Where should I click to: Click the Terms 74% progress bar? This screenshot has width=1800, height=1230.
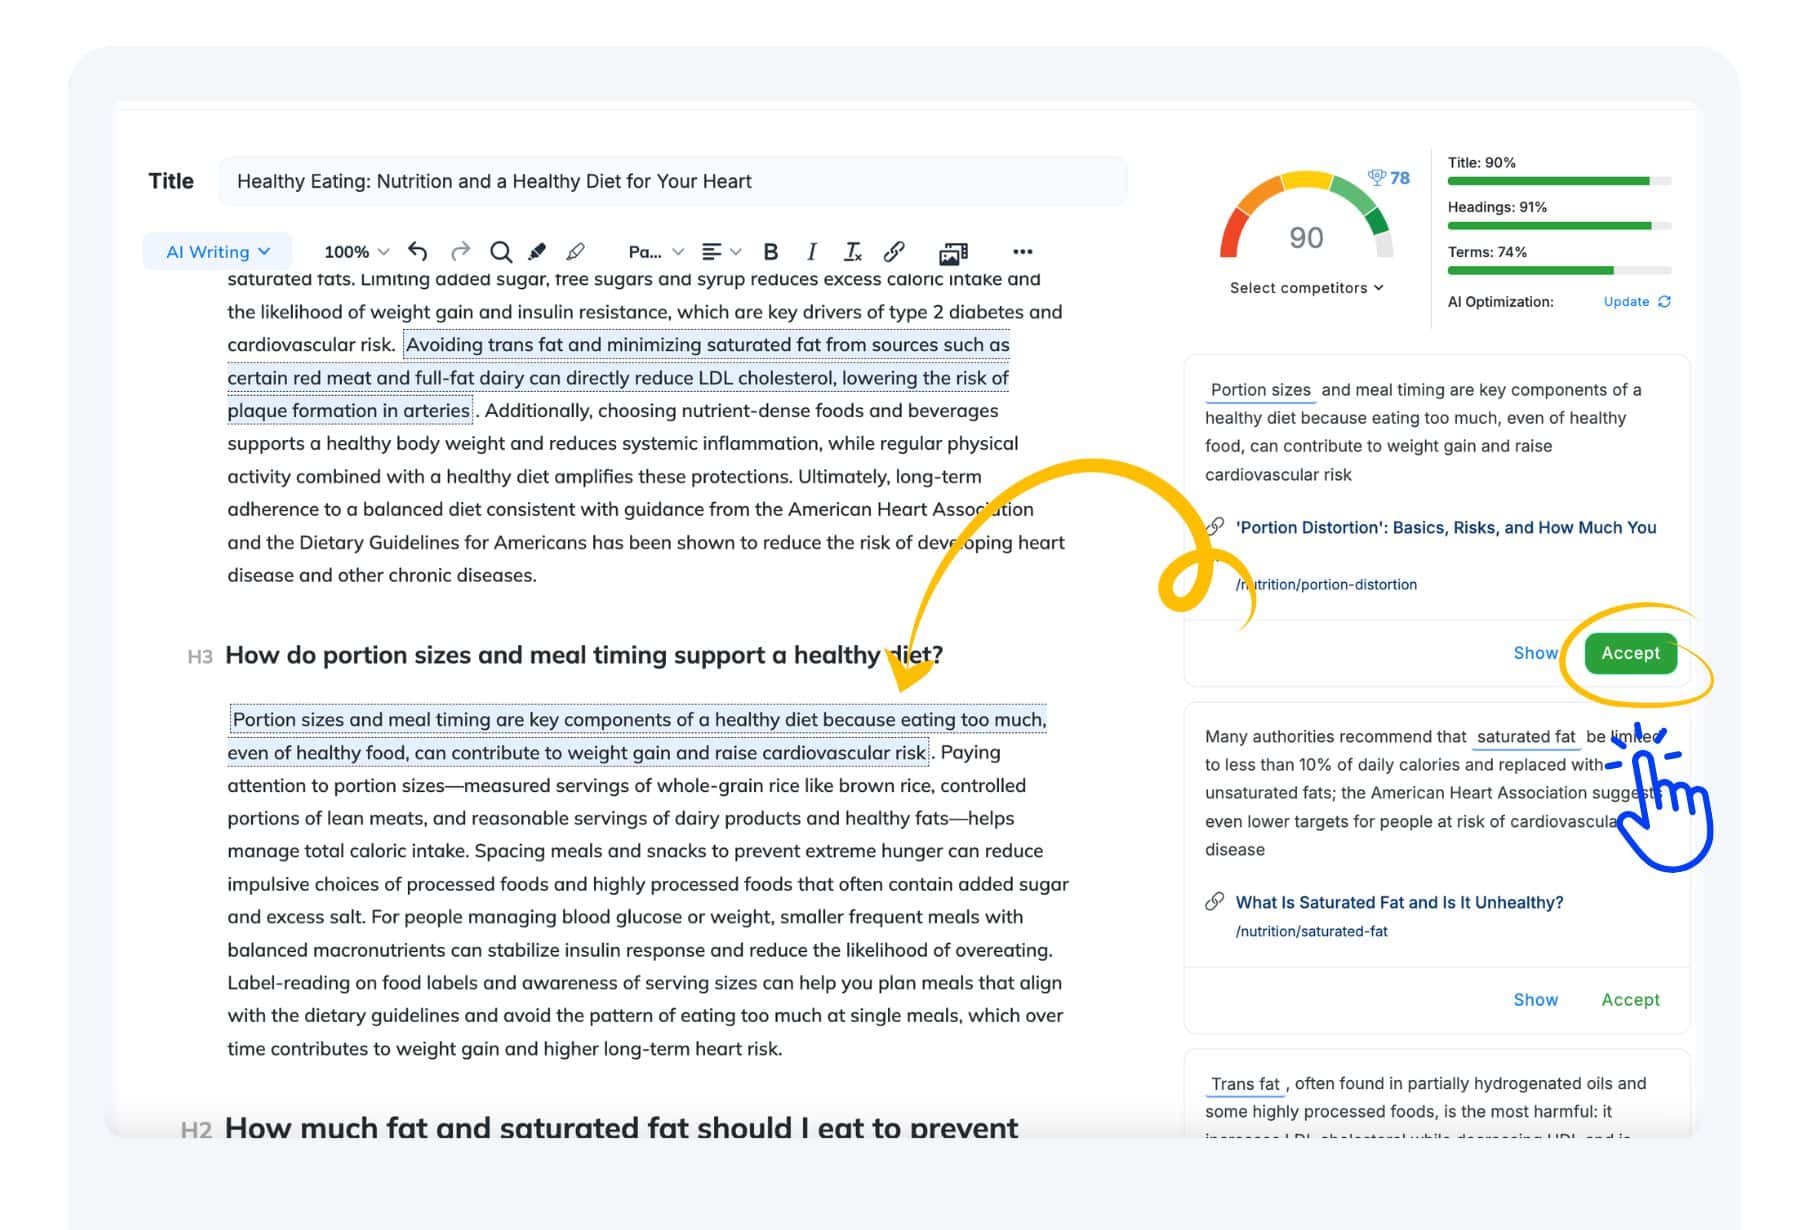(1559, 270)
